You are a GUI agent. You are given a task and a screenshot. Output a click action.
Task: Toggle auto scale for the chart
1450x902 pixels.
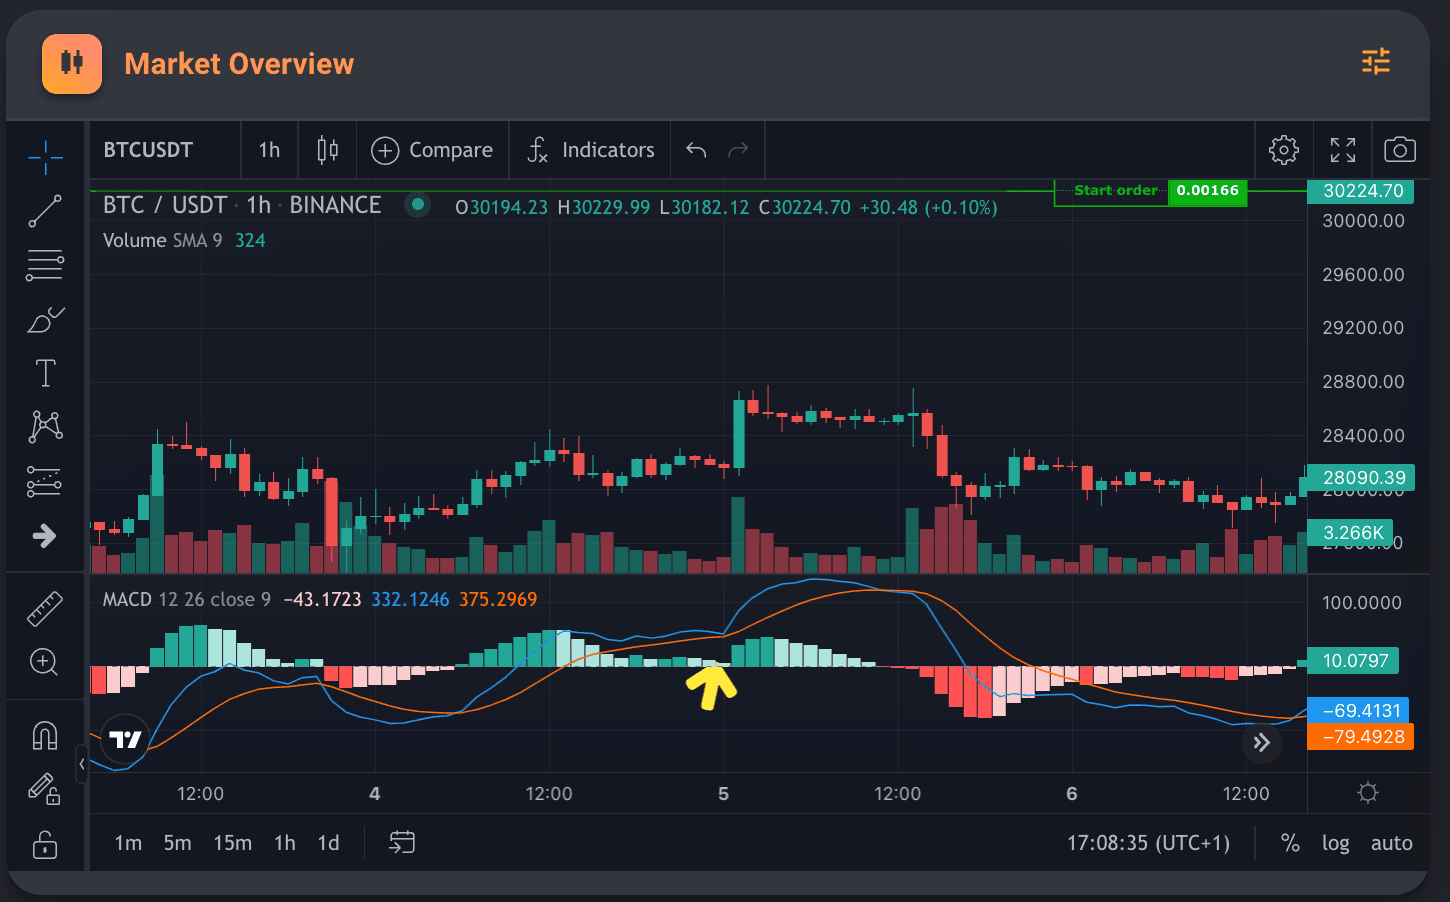pyautogui.click(x=1391, y=843)
